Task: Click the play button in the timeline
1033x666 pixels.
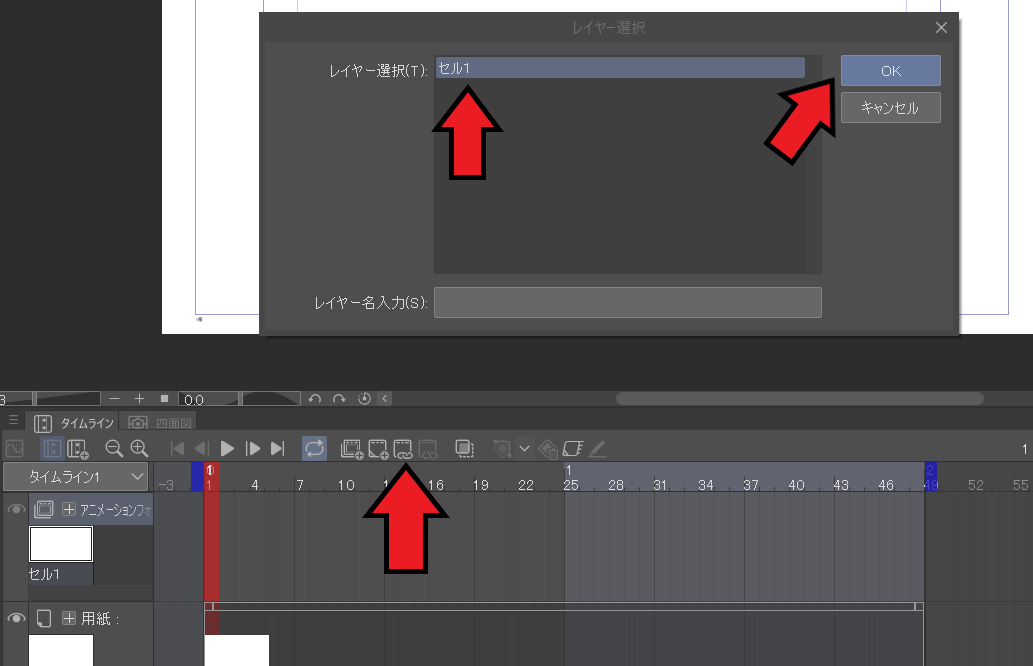Action: click(227, 449)
